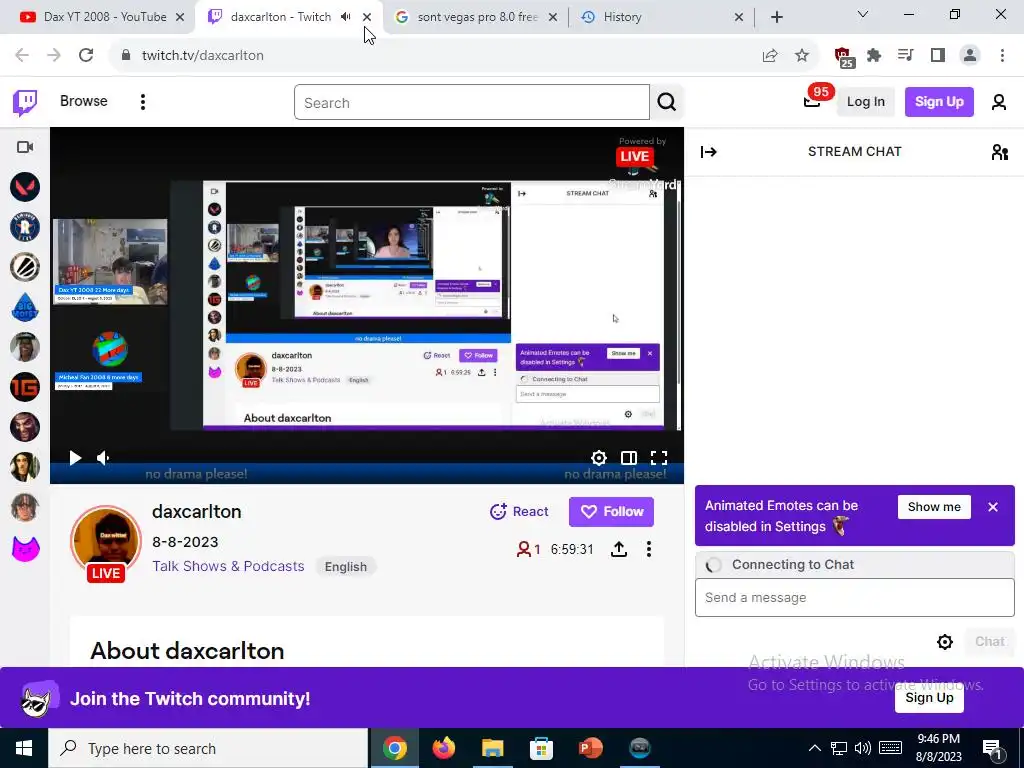Open PowerPoint from the taskbar

tap(590, 748)
